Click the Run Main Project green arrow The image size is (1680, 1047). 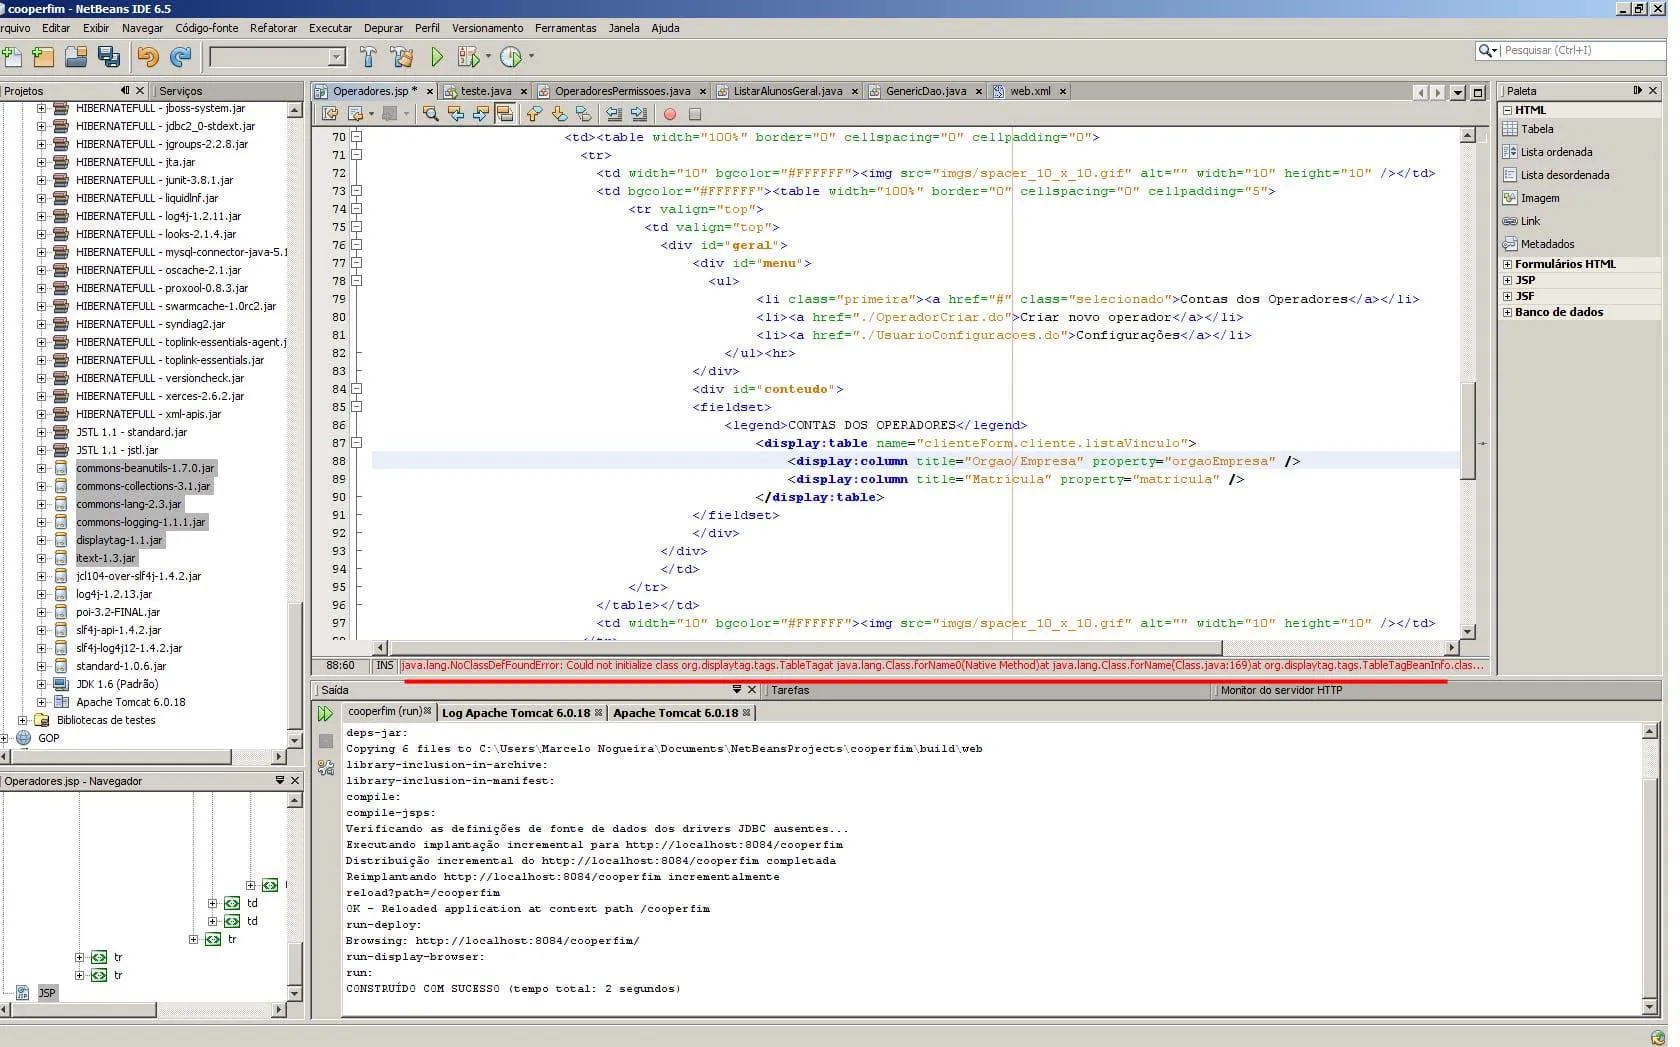(x=437, y=57)
